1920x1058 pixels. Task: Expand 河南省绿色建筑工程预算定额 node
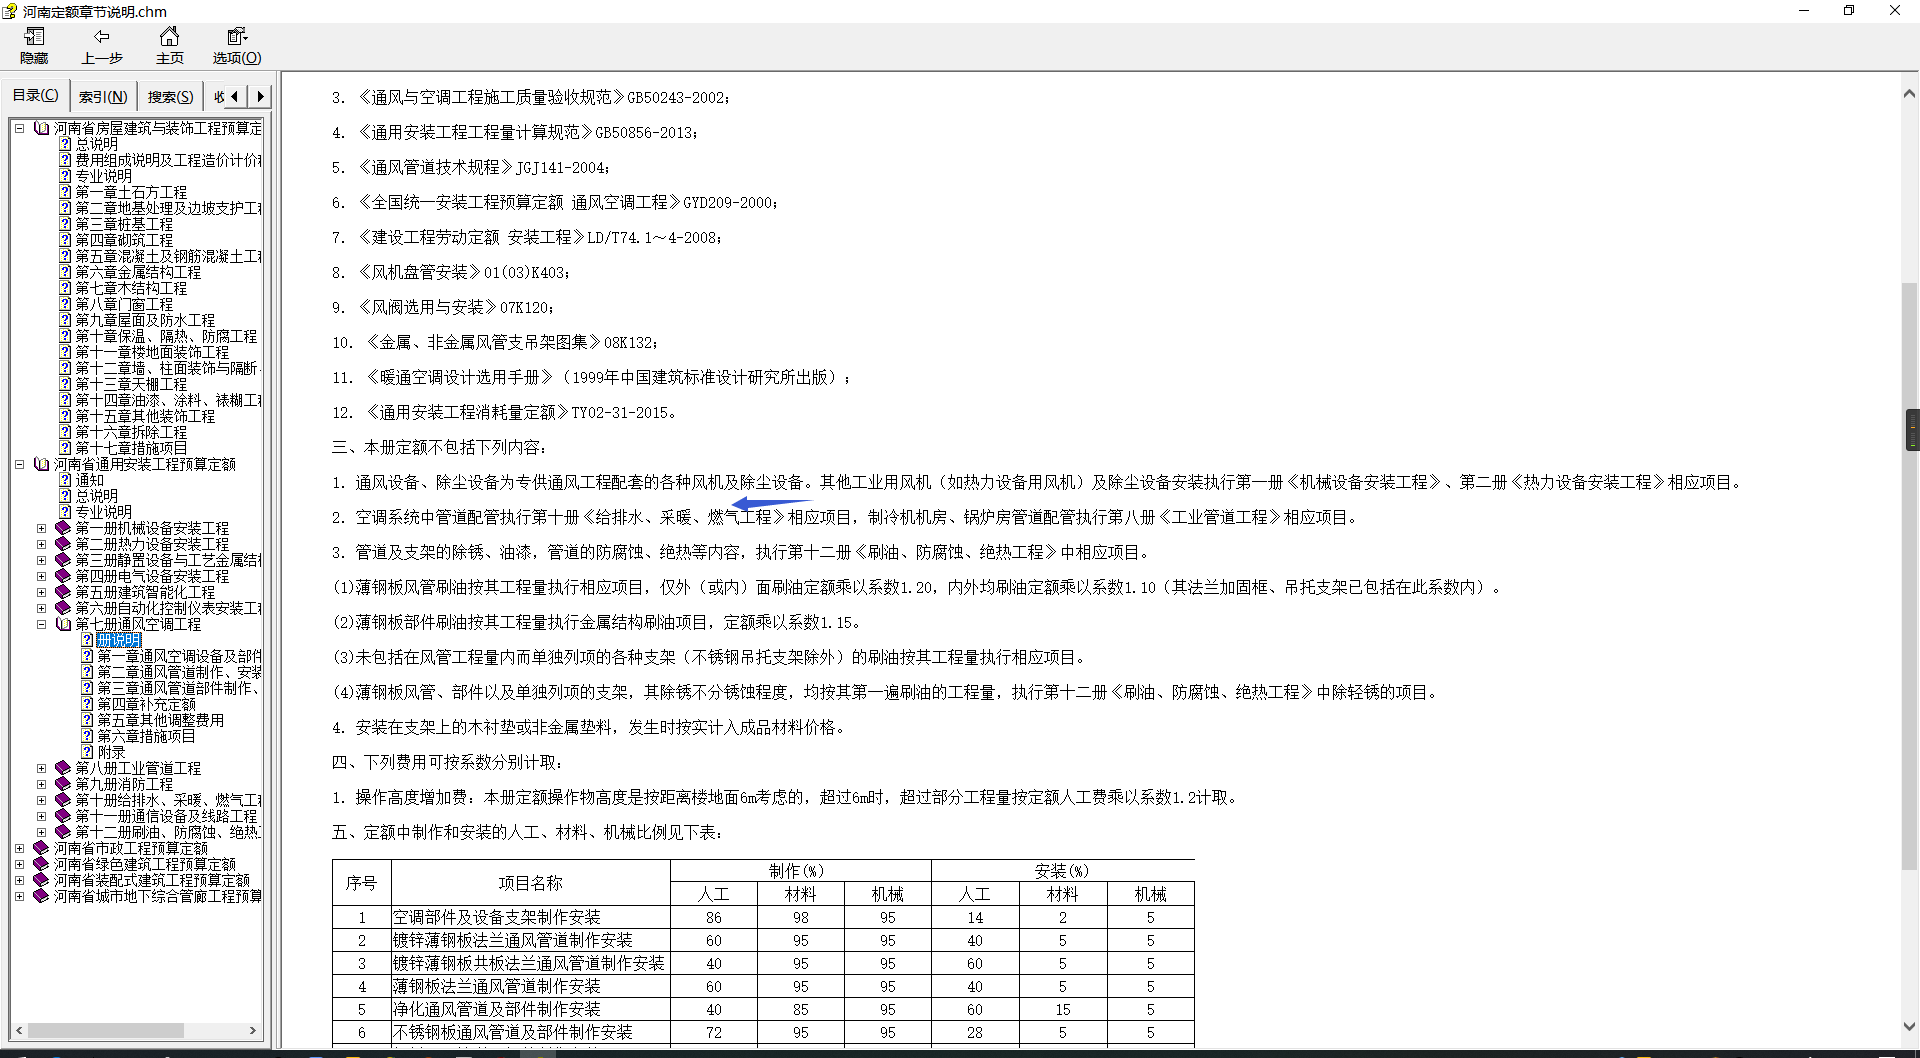(x=19, y=864)
